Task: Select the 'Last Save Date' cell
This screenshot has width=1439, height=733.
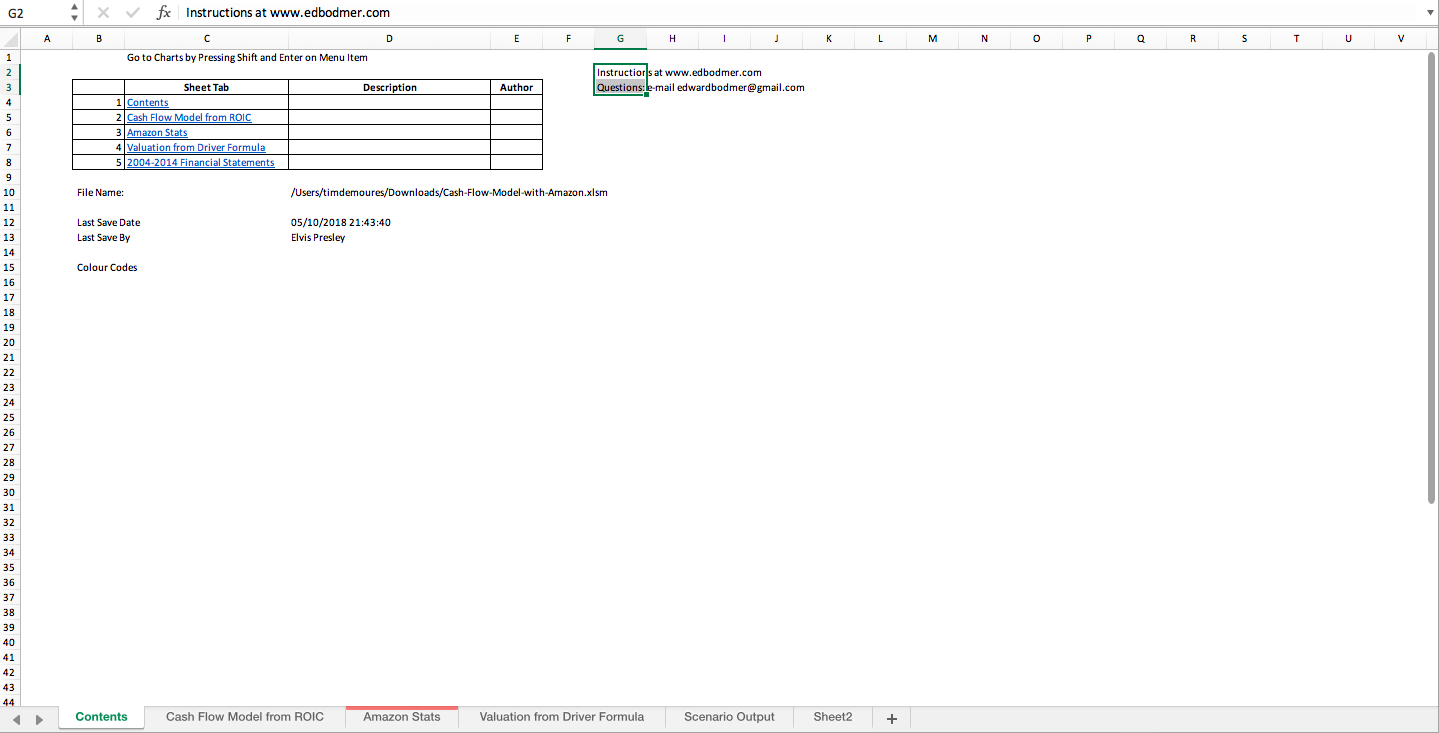Action: 99,223
